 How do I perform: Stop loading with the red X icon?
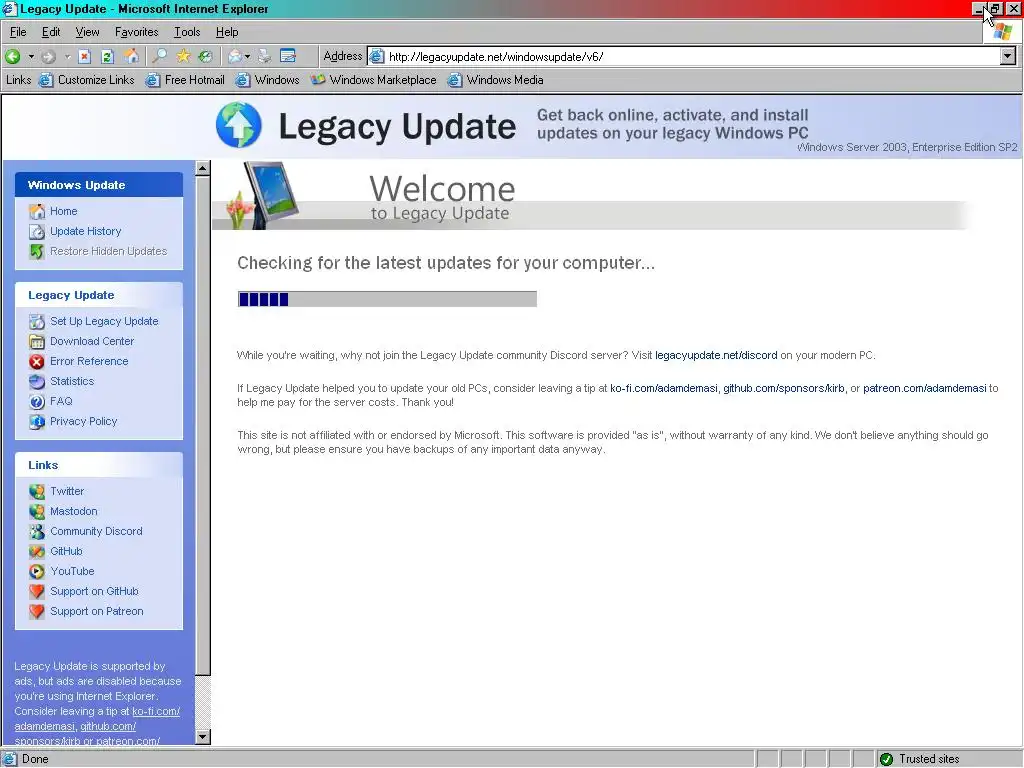pos(84,57)
